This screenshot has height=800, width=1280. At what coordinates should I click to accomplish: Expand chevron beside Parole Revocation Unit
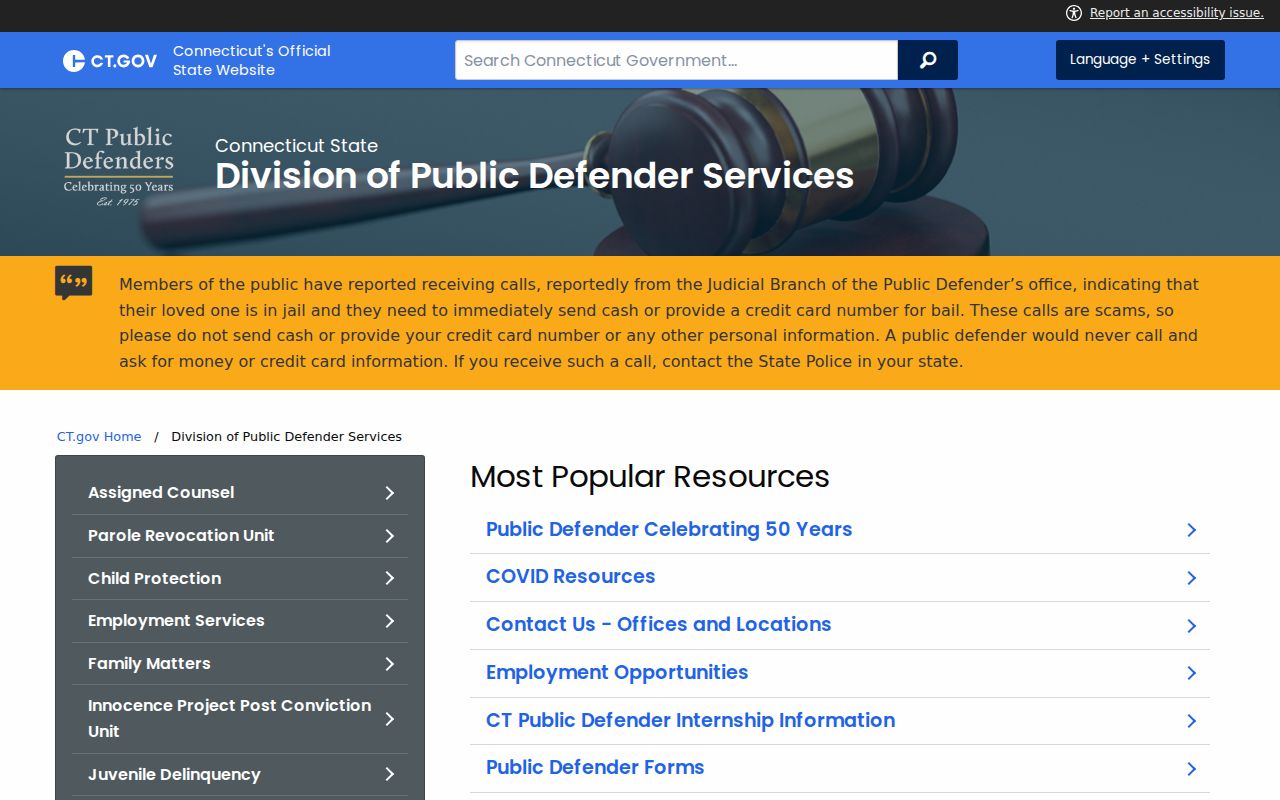coord(390,536)
